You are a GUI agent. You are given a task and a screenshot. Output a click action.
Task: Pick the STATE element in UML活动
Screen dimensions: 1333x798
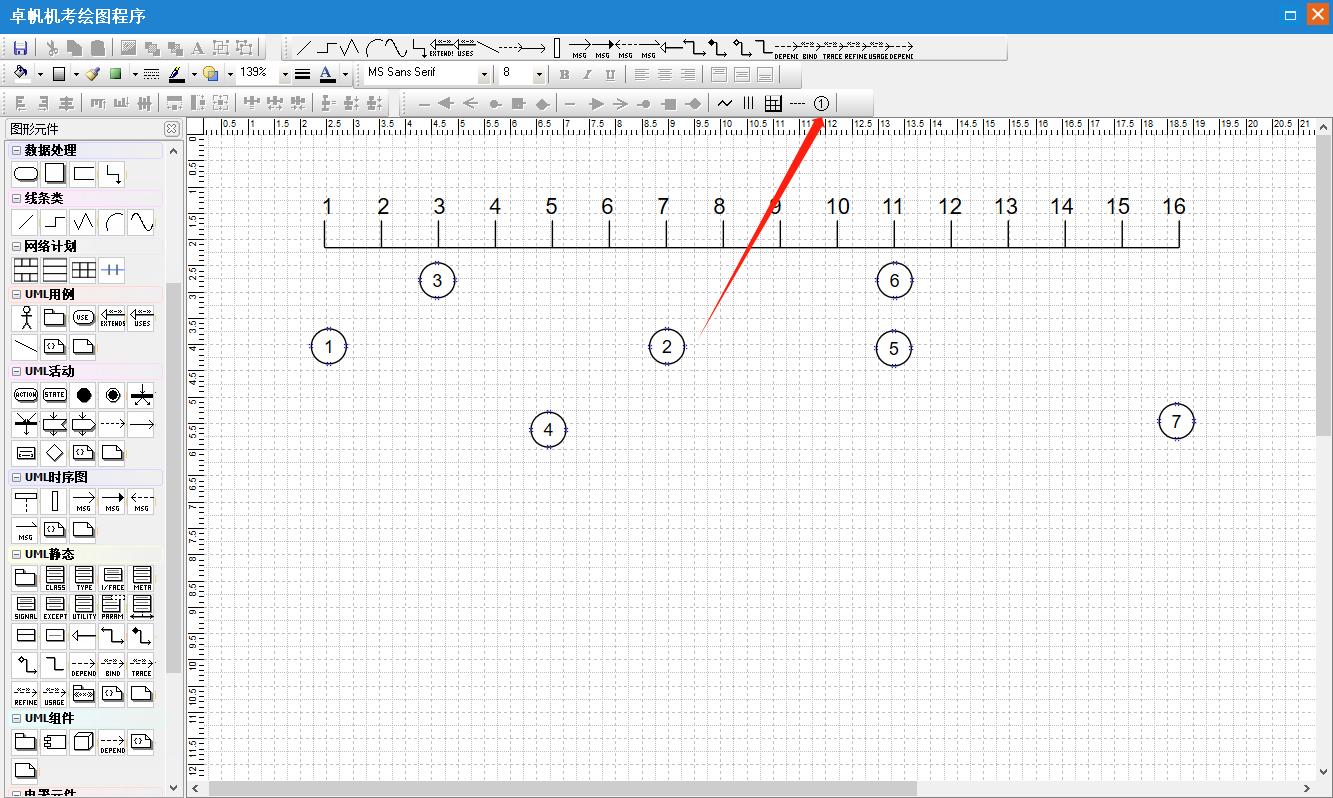[x=55, y=395]
